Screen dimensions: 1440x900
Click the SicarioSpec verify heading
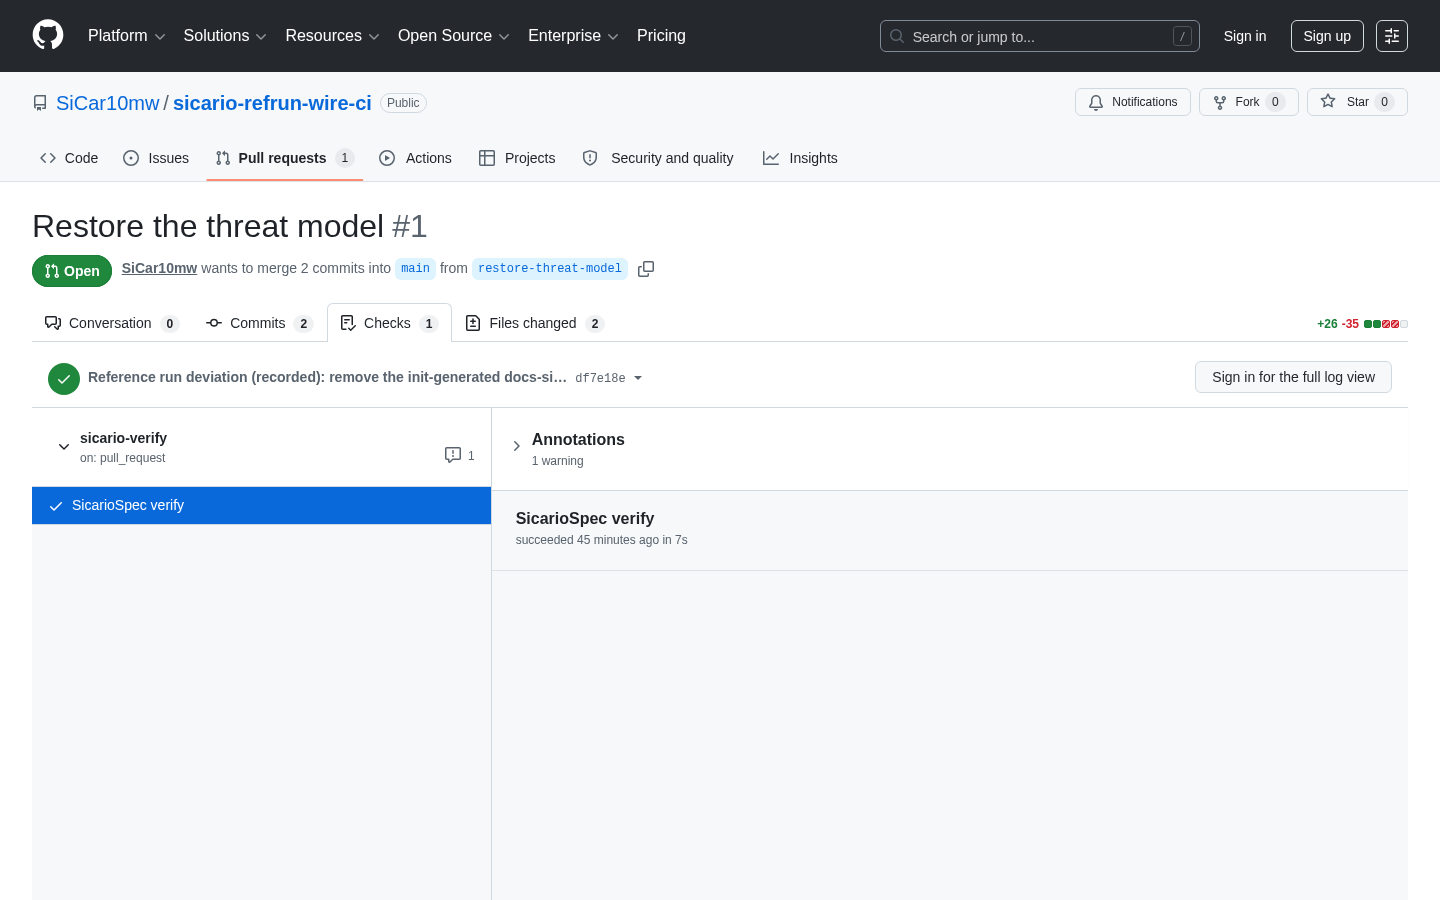[585, 518]
